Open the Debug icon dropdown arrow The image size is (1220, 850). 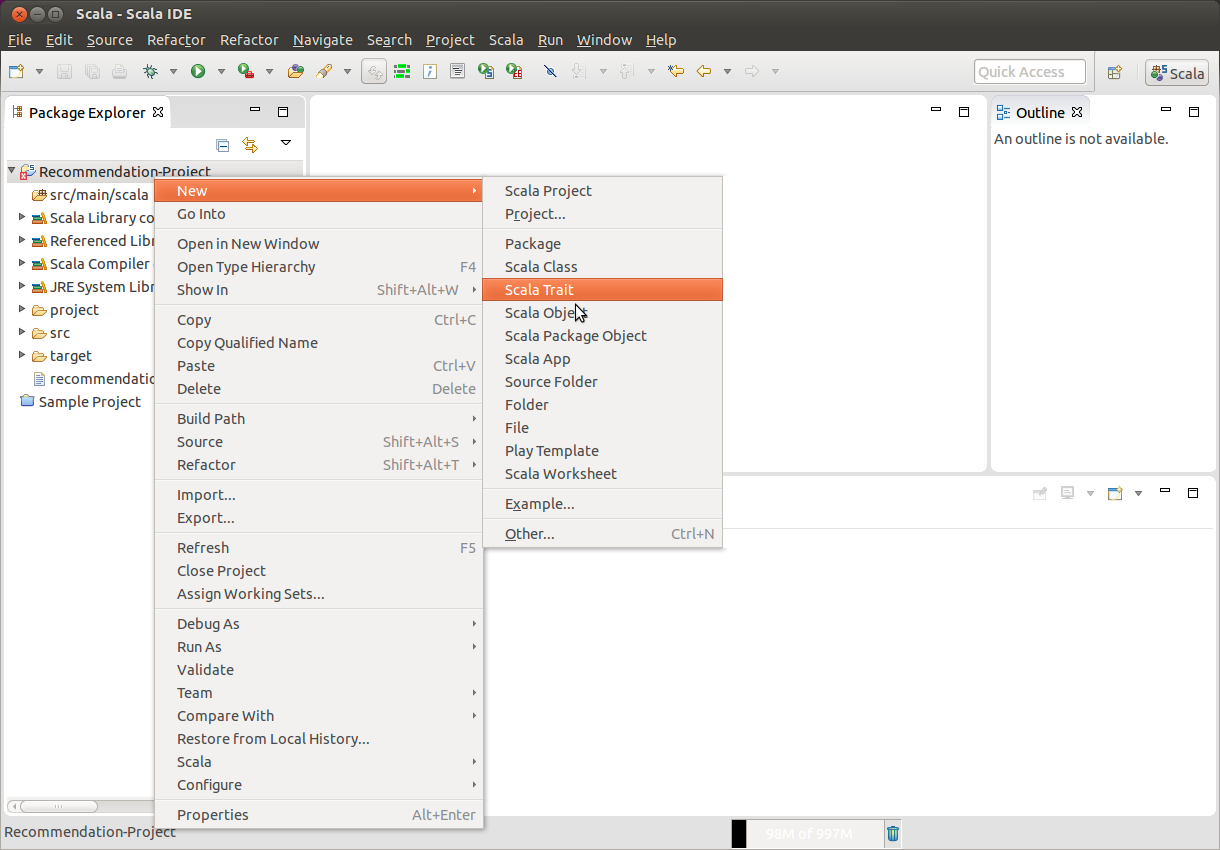click(173, 71)
